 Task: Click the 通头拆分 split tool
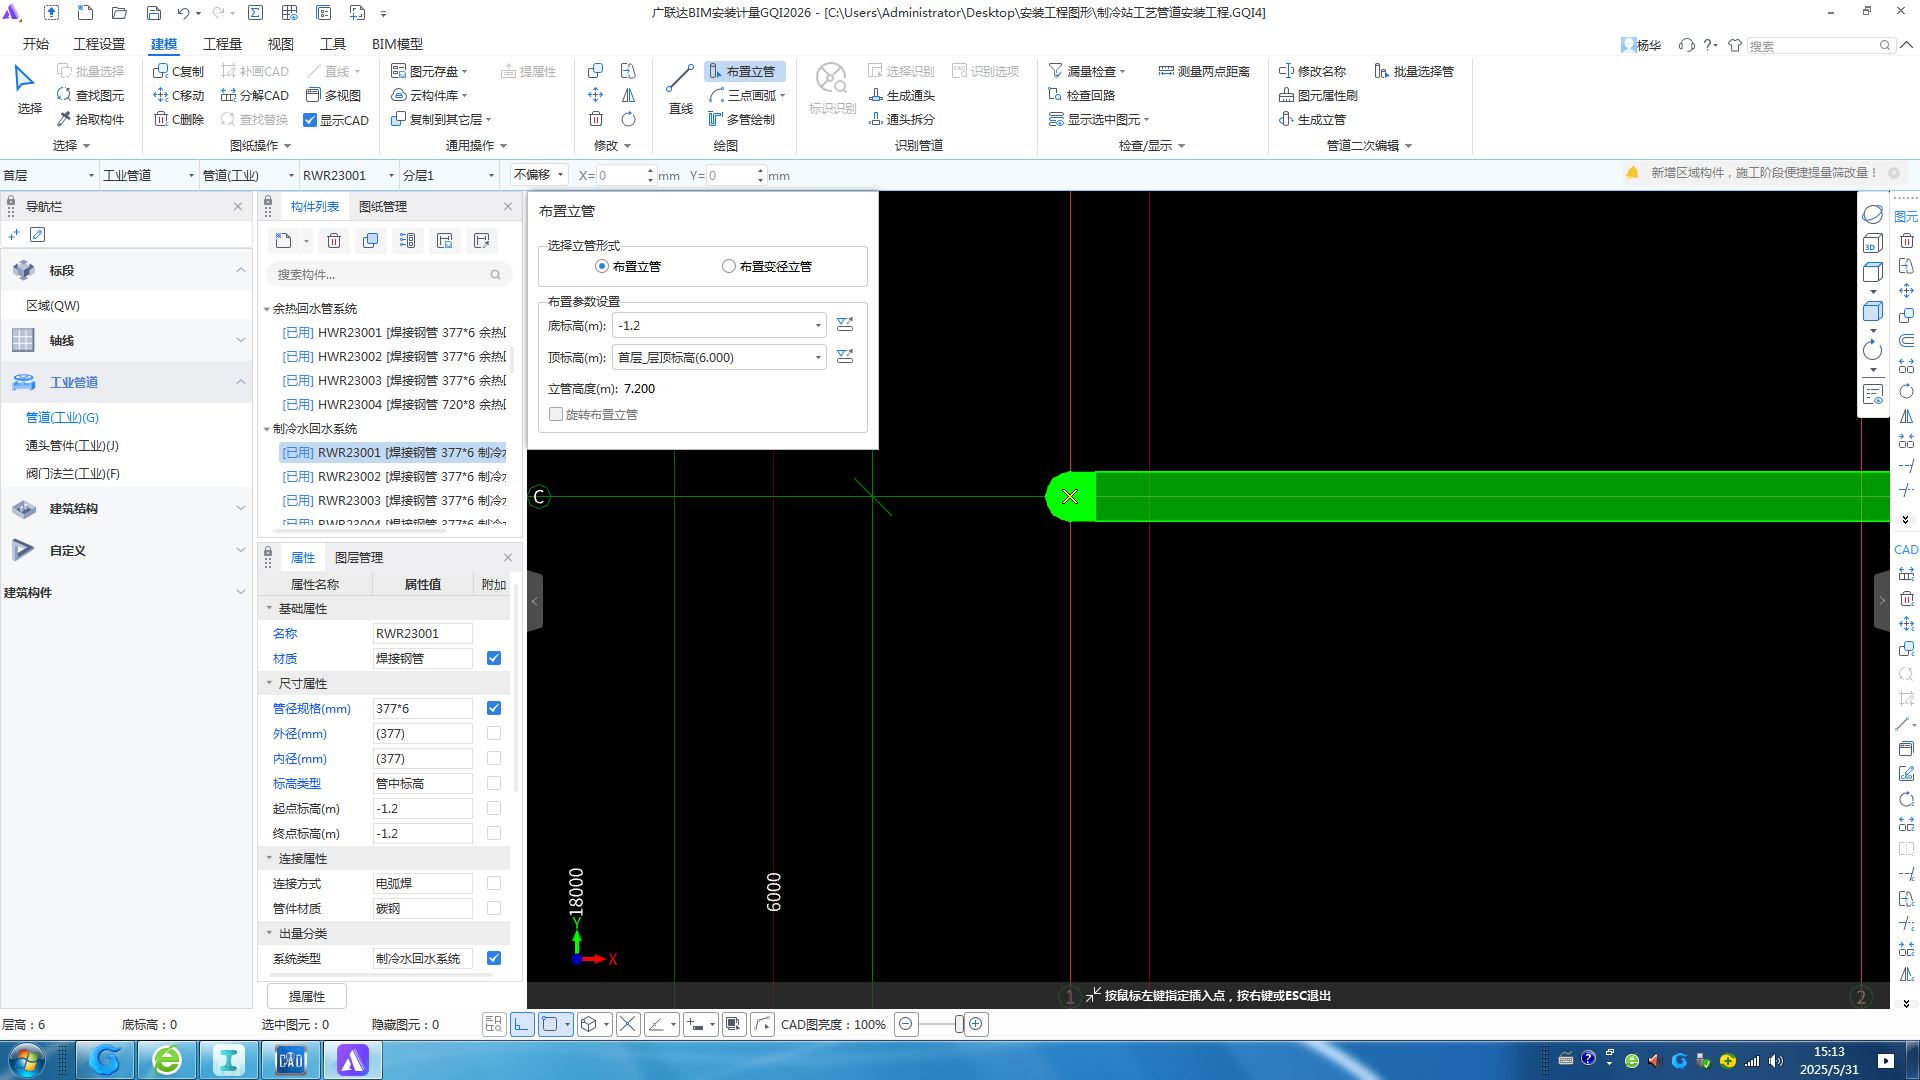(x=902, y=119)
